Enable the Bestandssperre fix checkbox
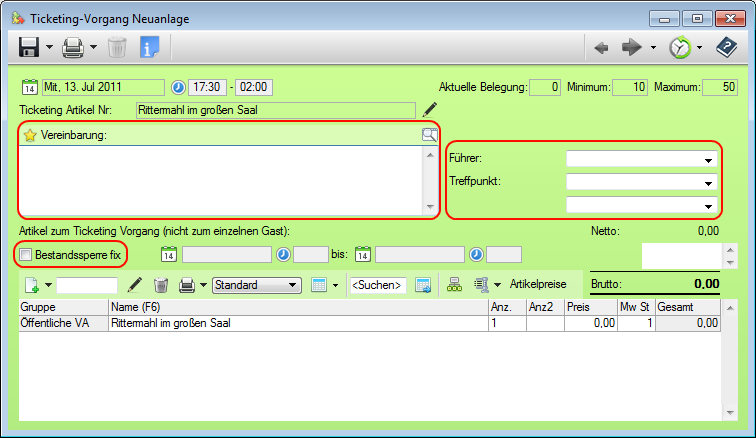 [x=27, y=255]
